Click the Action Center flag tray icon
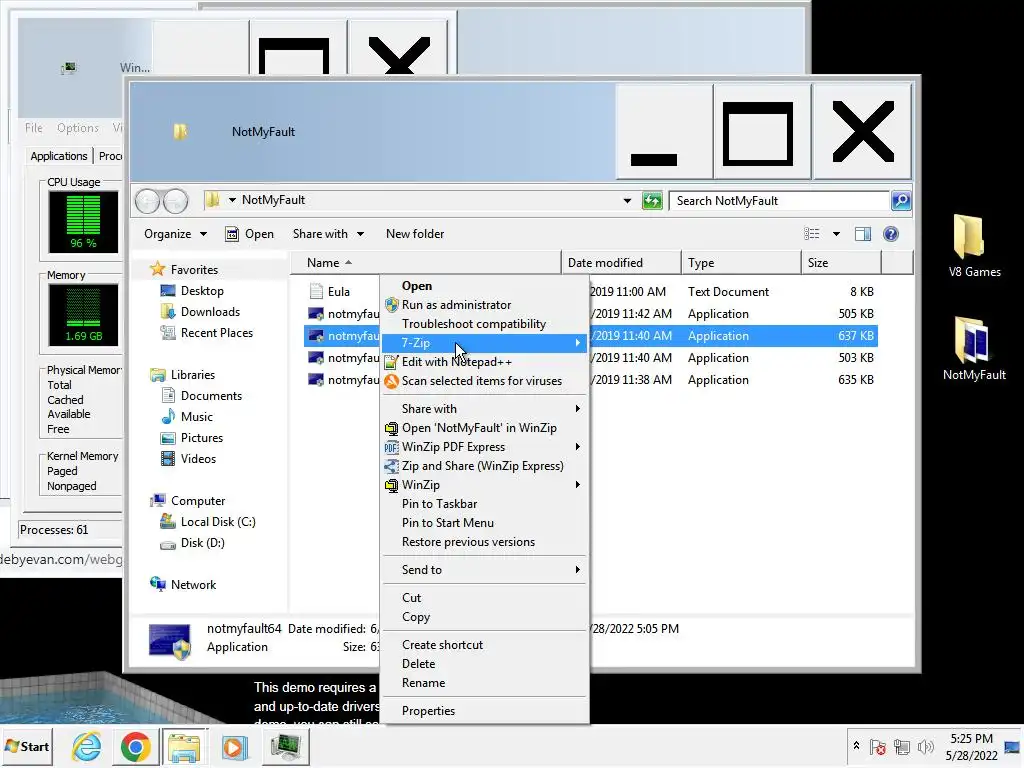The image size is (1024, 768). [878, 746]
